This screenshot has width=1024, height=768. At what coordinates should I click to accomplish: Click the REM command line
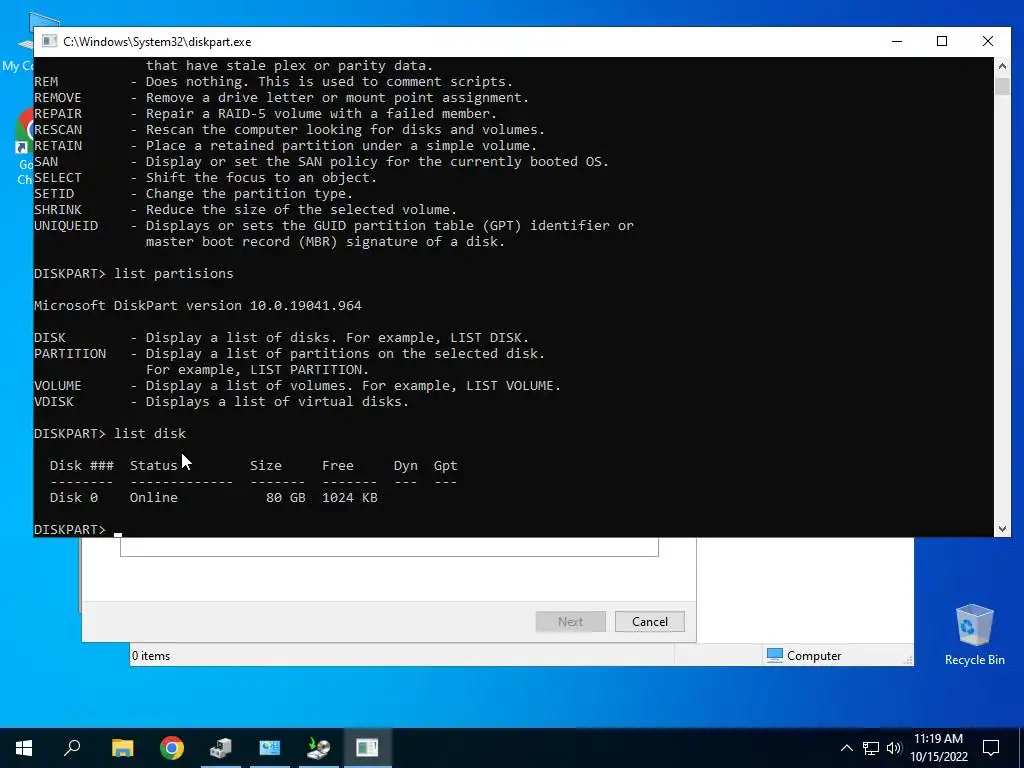[274, 81]
